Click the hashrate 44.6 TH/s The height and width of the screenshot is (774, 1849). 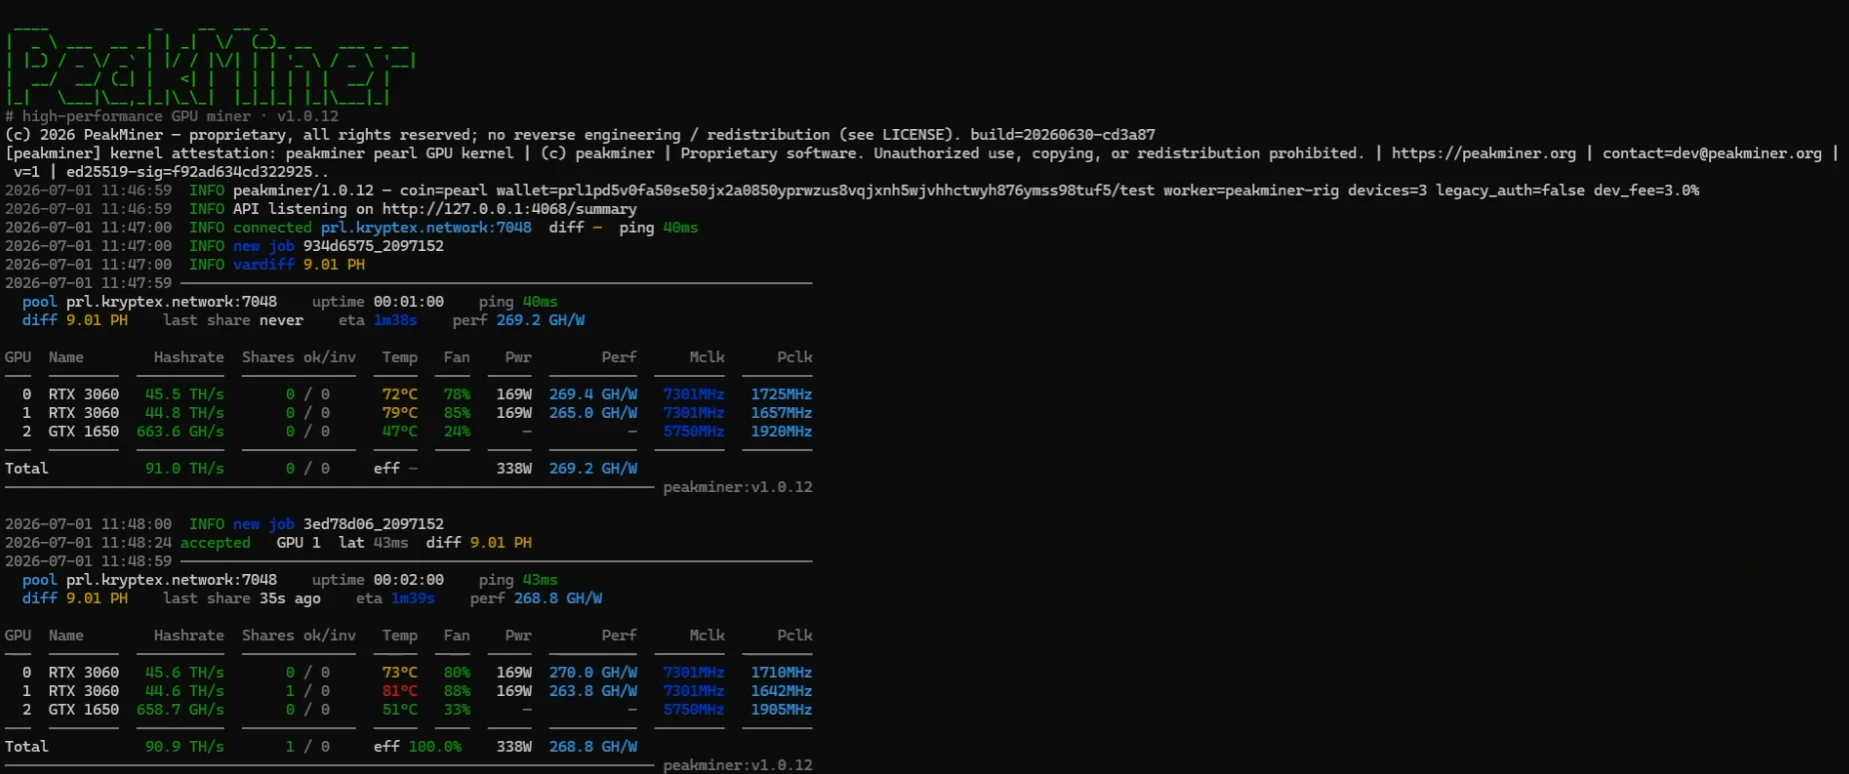click(184, 691)
